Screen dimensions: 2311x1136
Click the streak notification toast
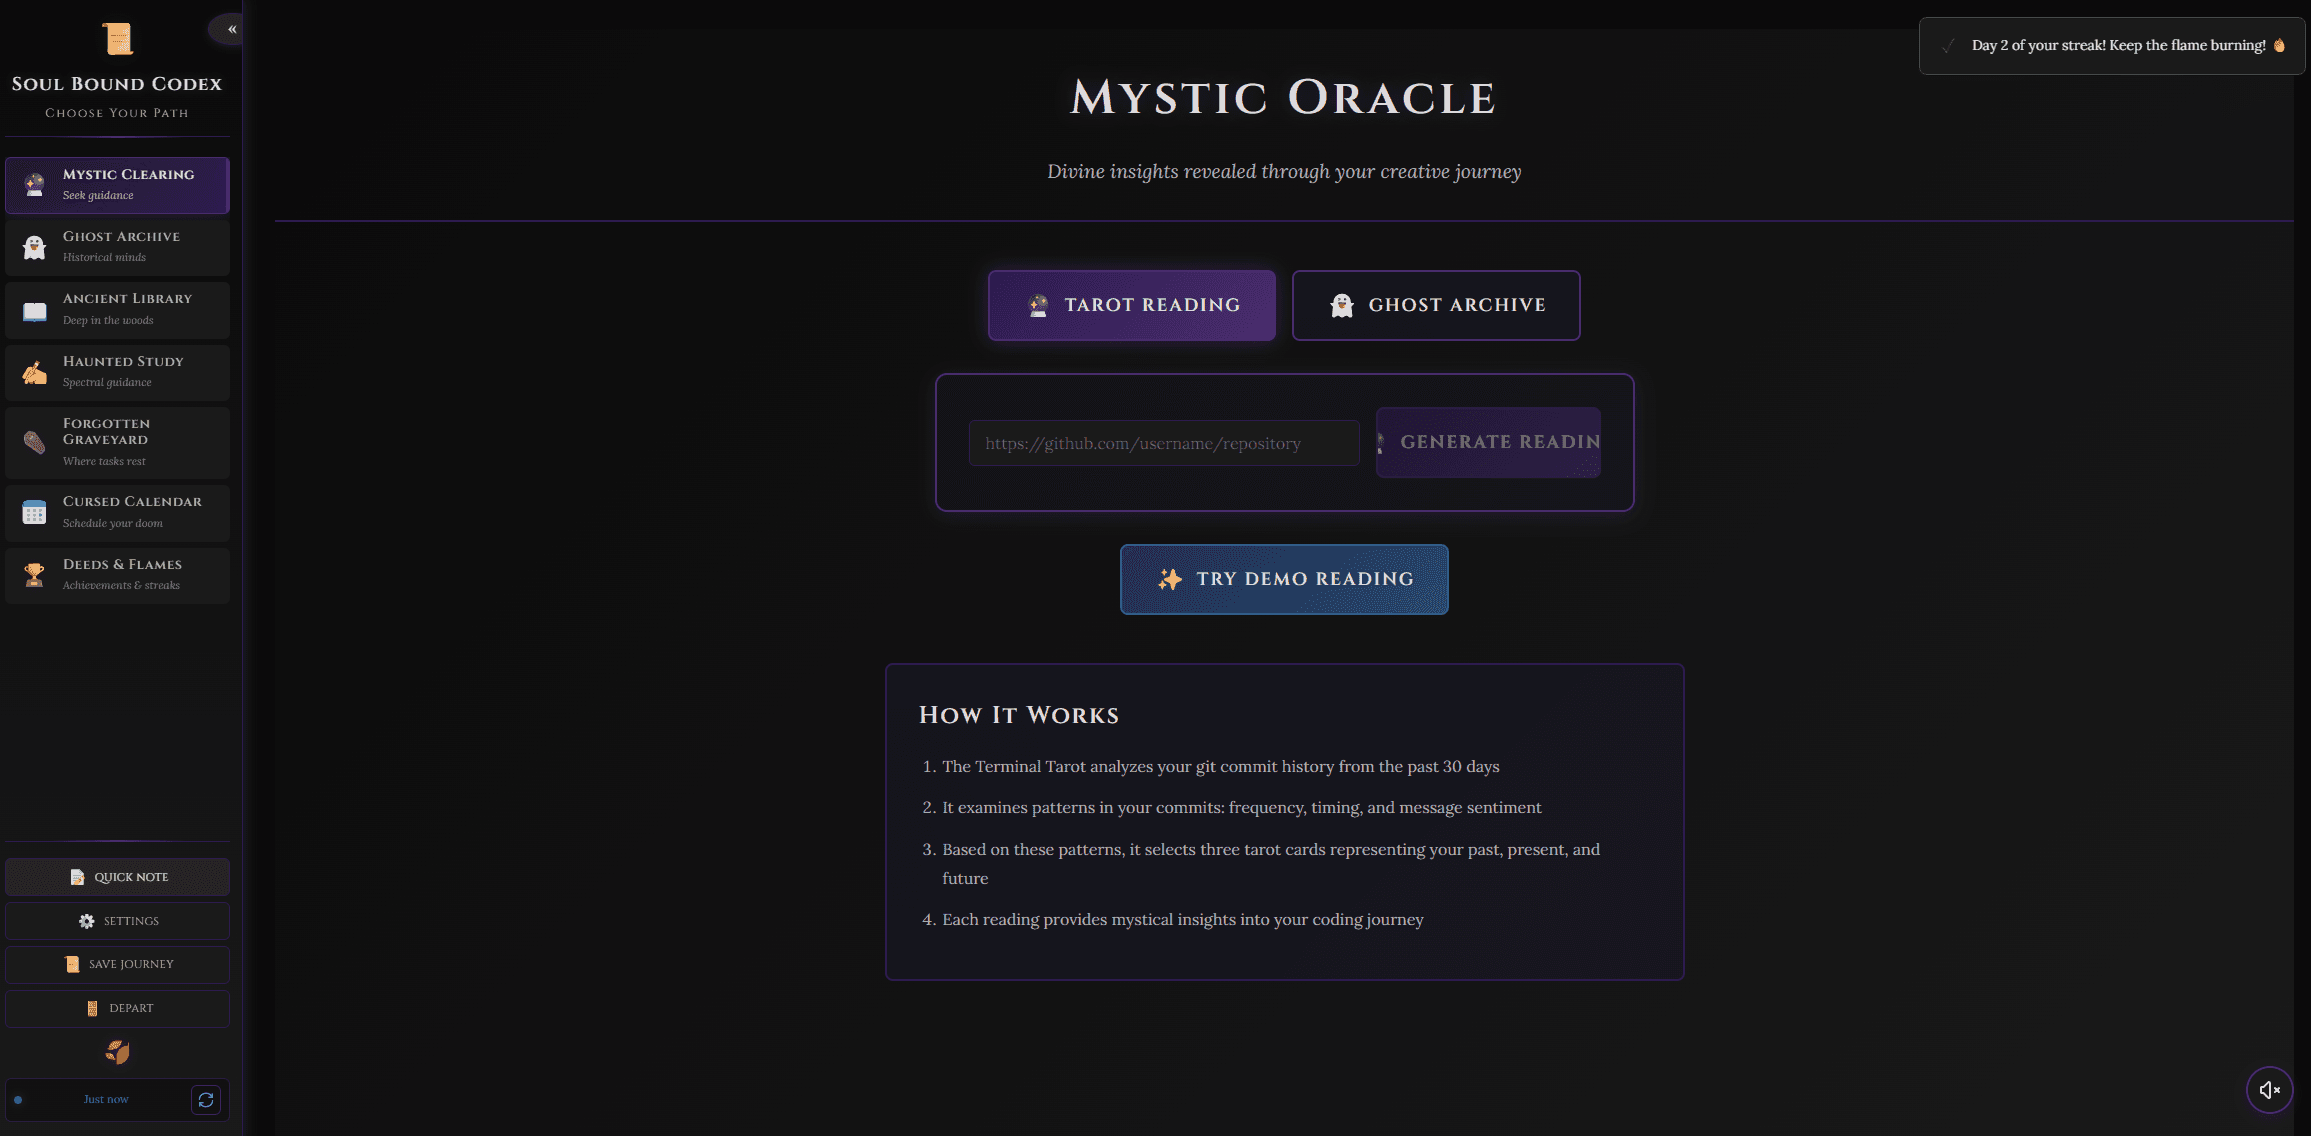[2111, 46]
